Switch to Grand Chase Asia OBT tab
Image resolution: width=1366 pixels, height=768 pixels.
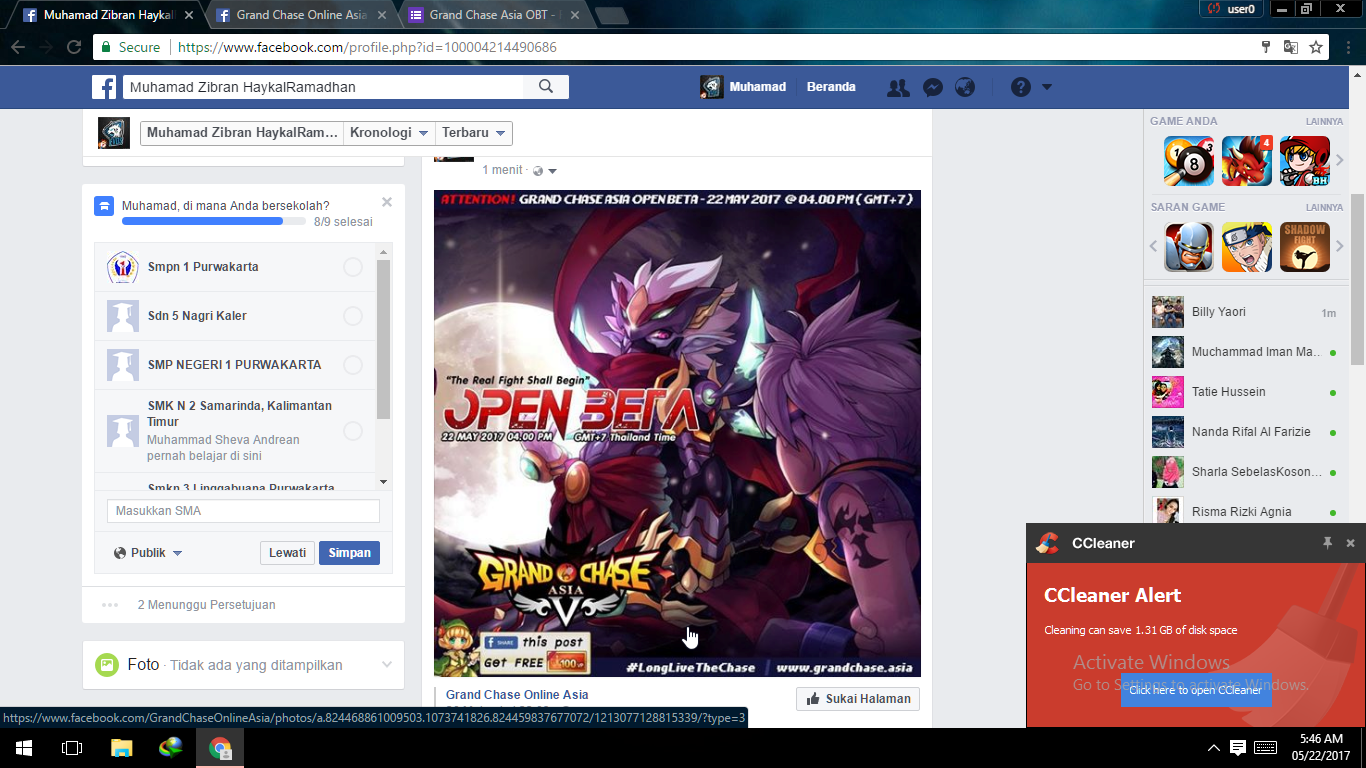coord(495,15)
